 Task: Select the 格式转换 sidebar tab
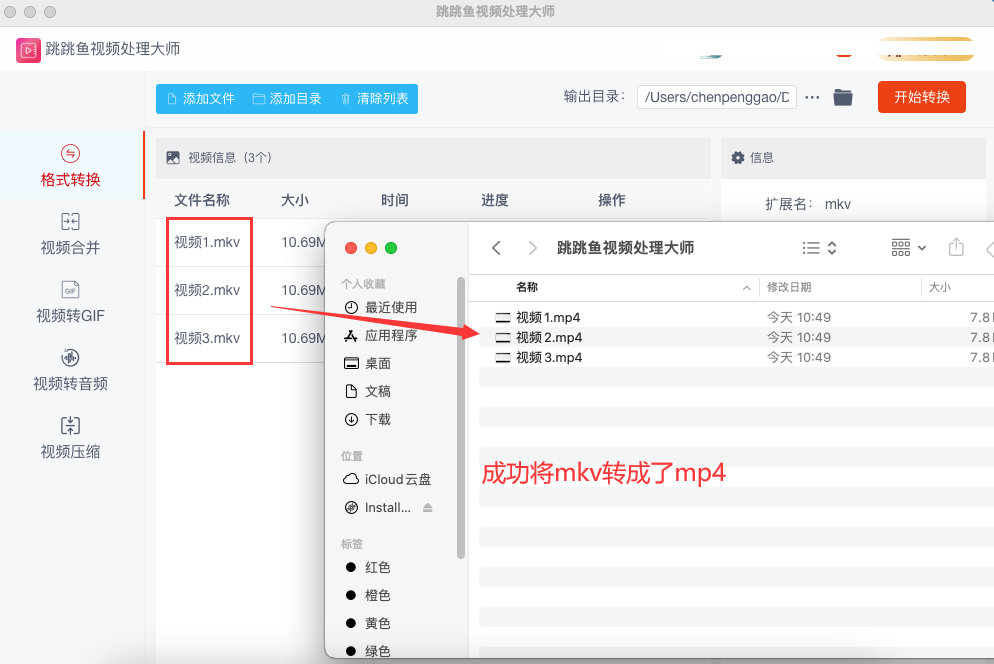click(70, 166)
